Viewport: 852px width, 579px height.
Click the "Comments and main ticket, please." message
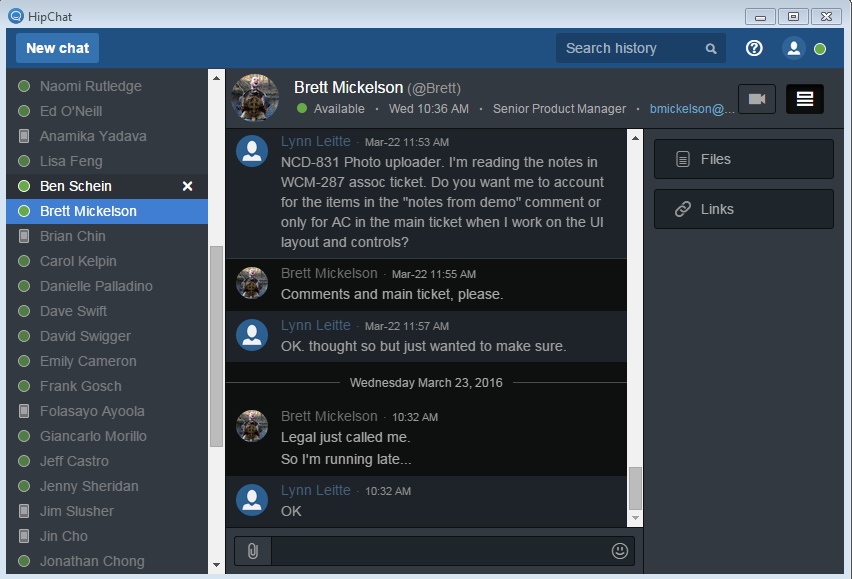(392, 294)
